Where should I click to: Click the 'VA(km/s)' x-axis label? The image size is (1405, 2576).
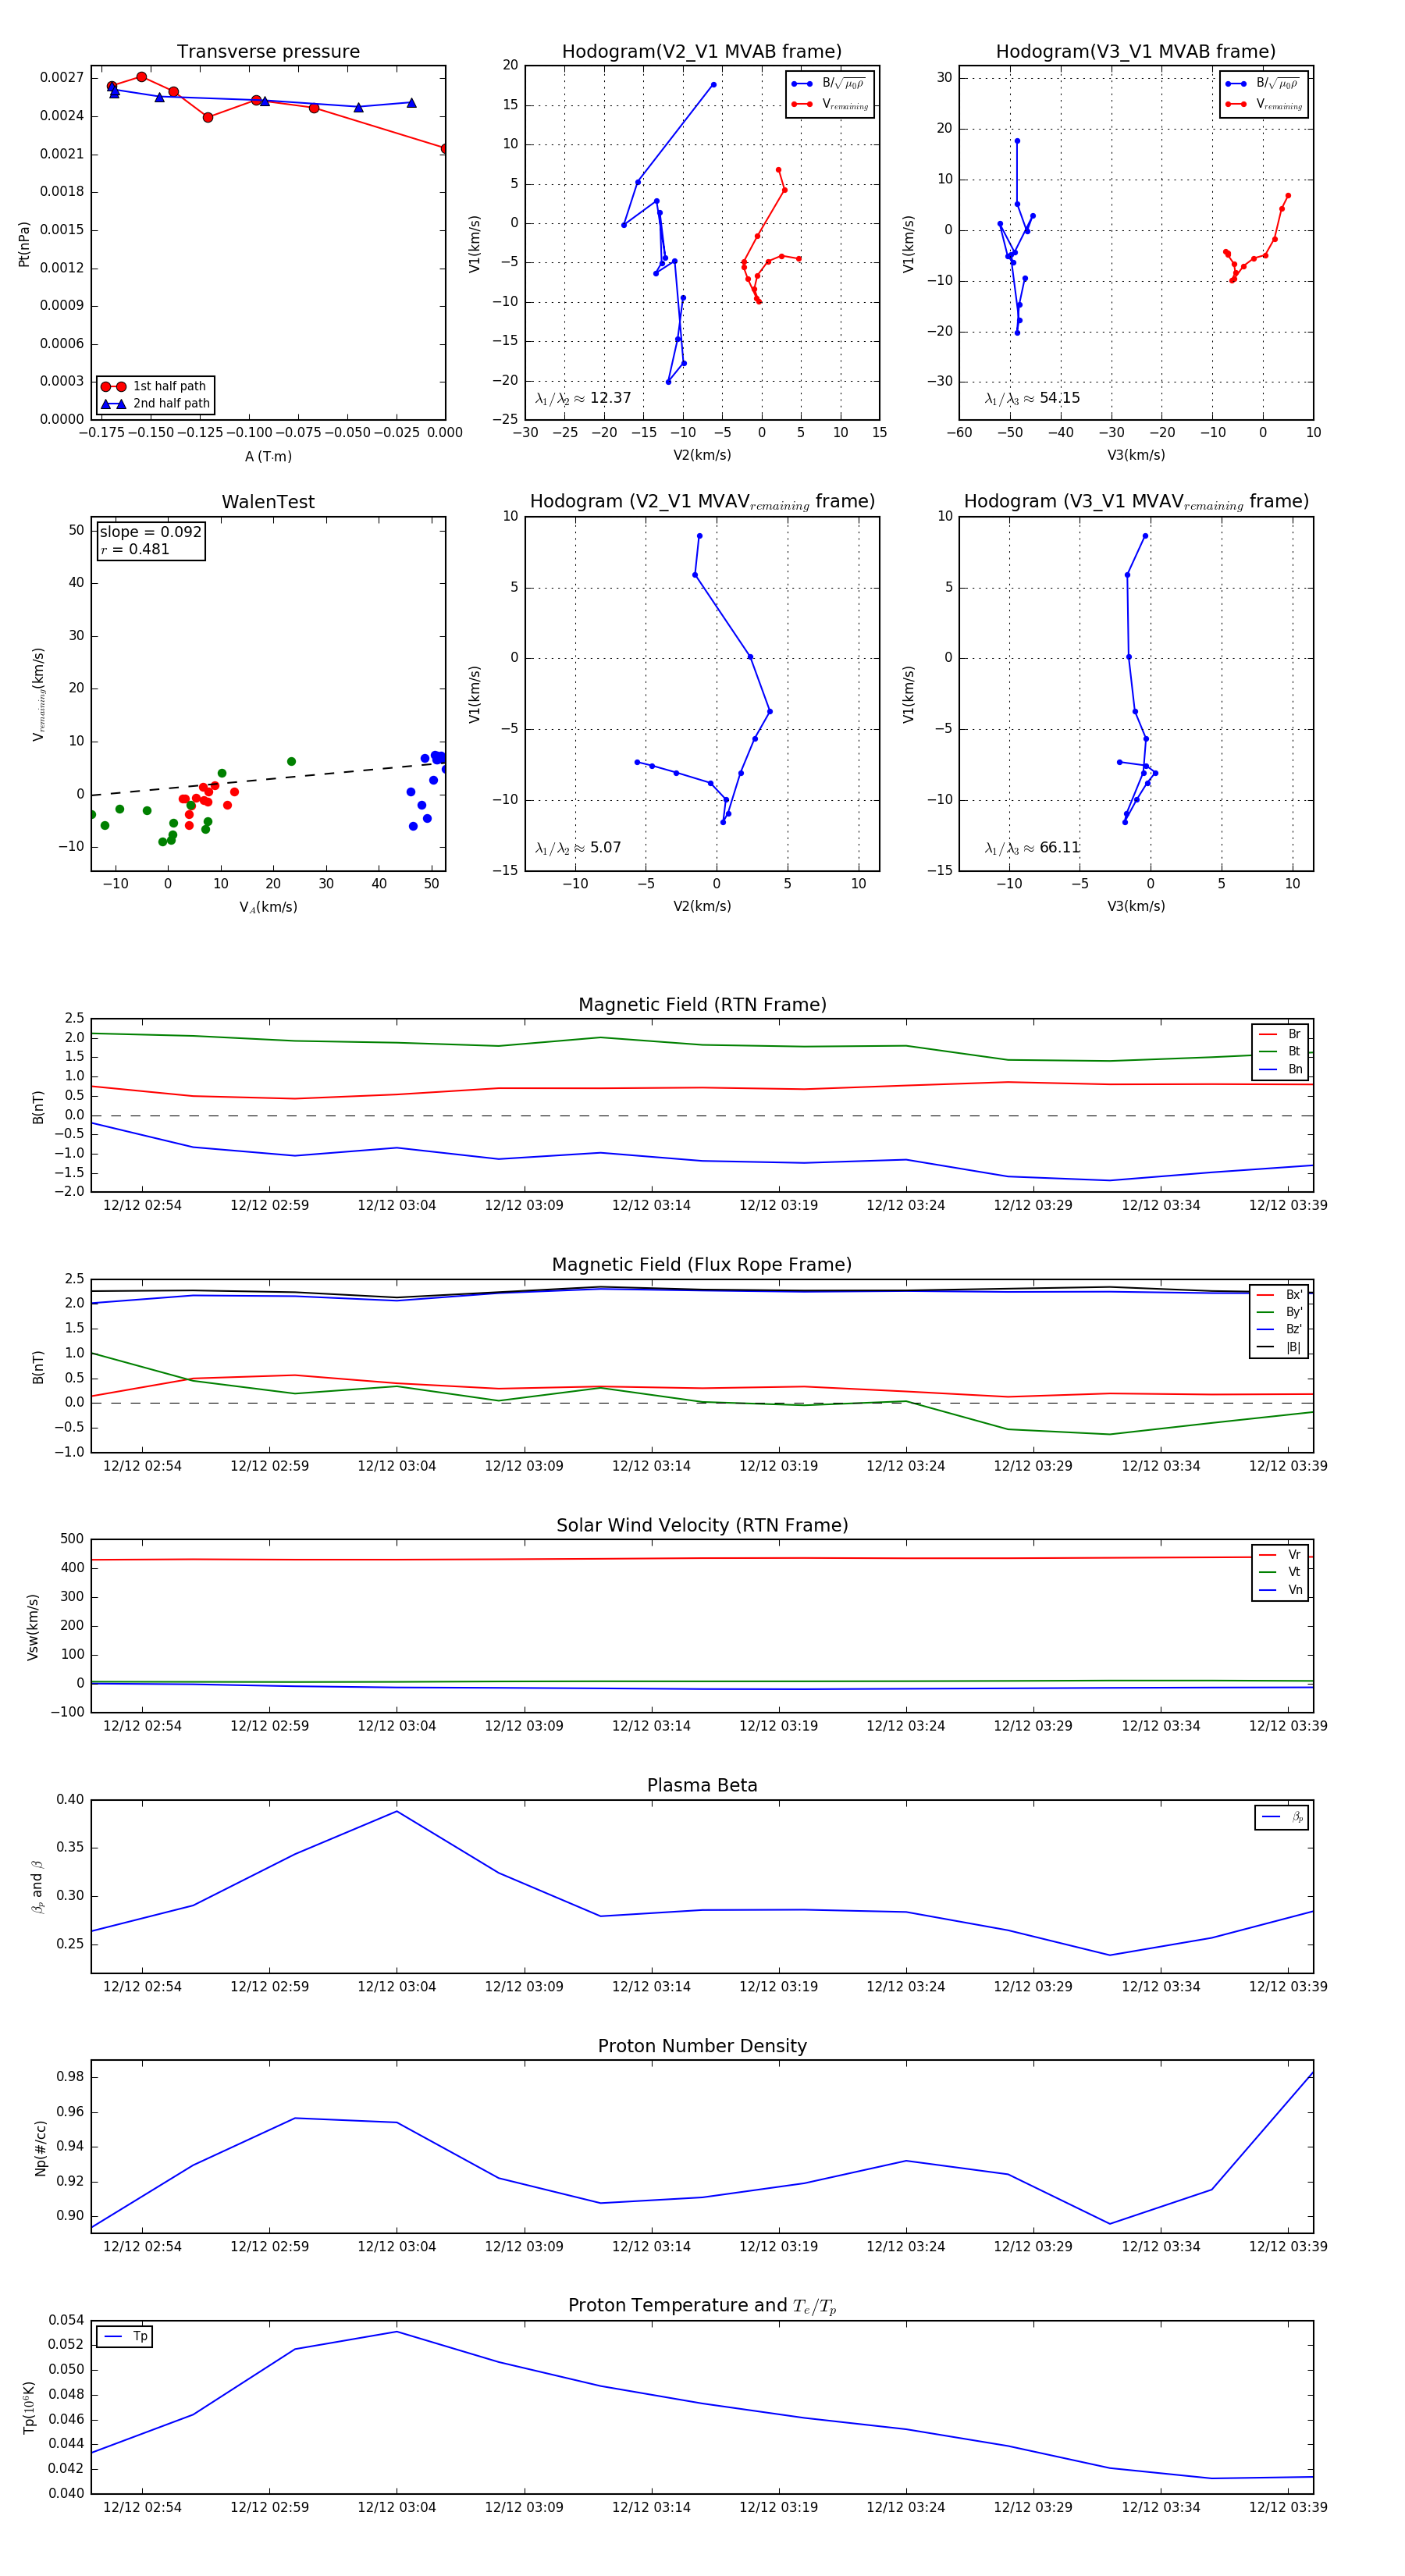point(268,907)
